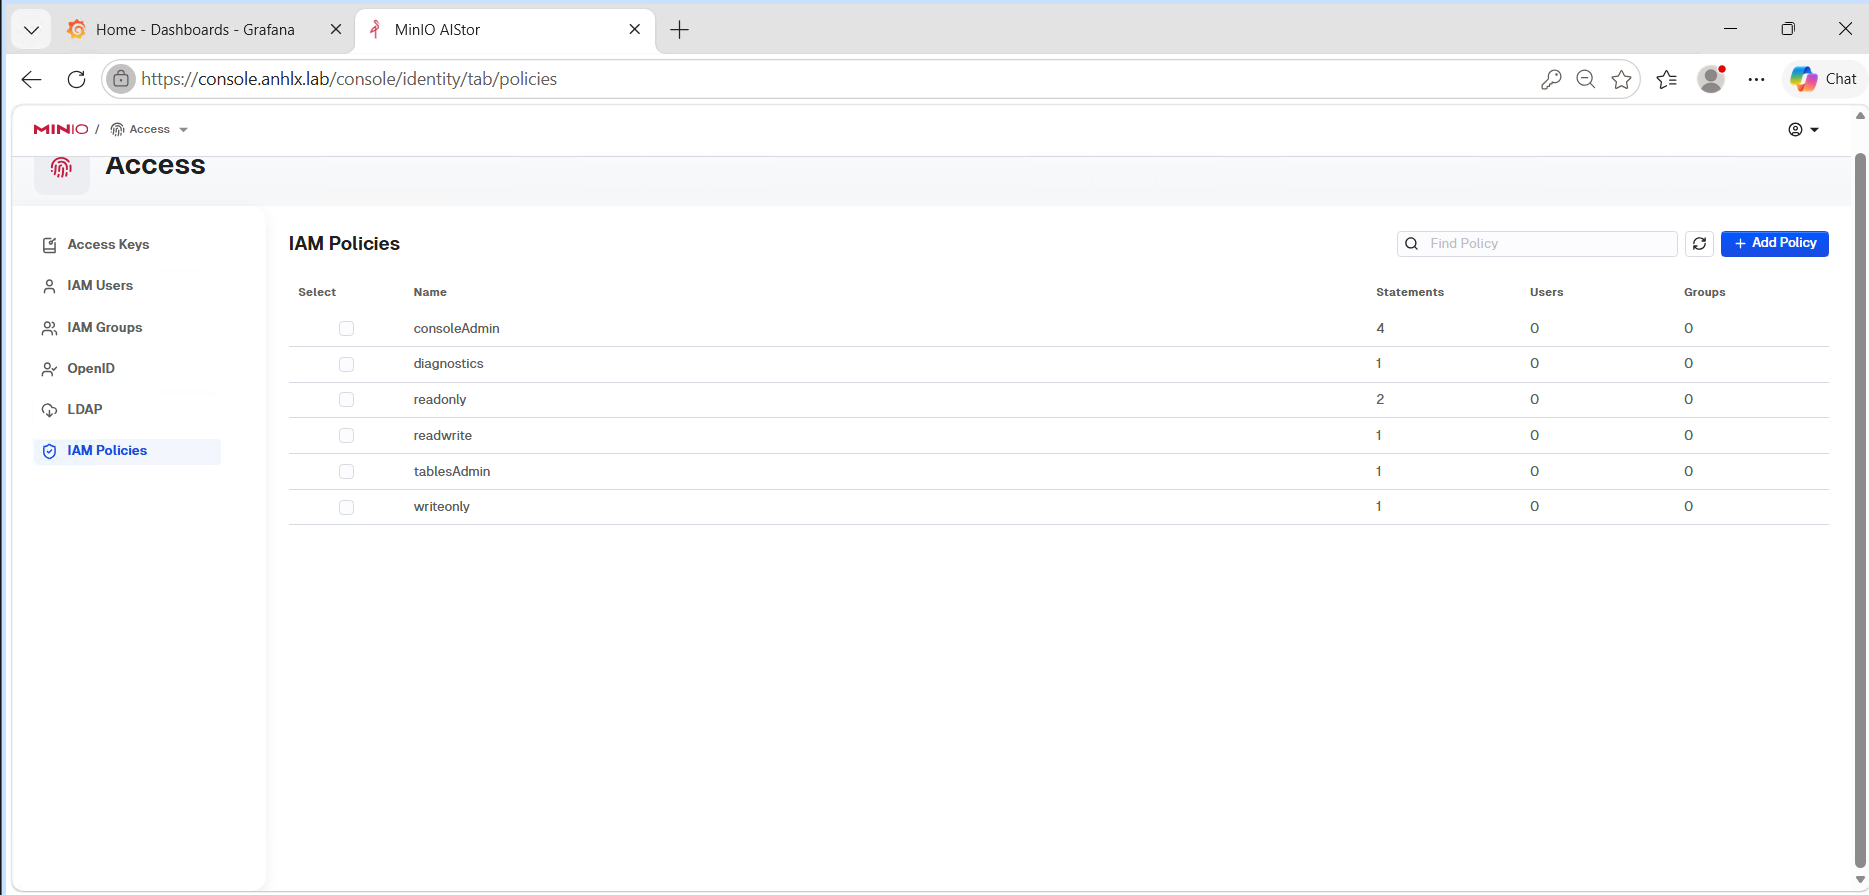
Task: Click the search magnifier in Find Policy
Action: [x=1412, y=243]
